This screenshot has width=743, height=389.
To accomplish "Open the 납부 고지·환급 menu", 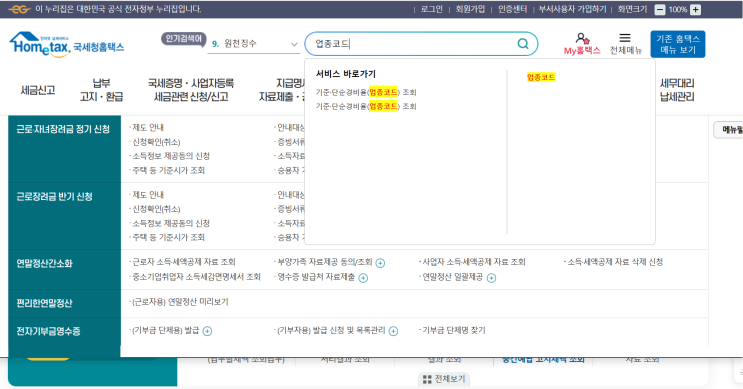I will click(101, 90).
